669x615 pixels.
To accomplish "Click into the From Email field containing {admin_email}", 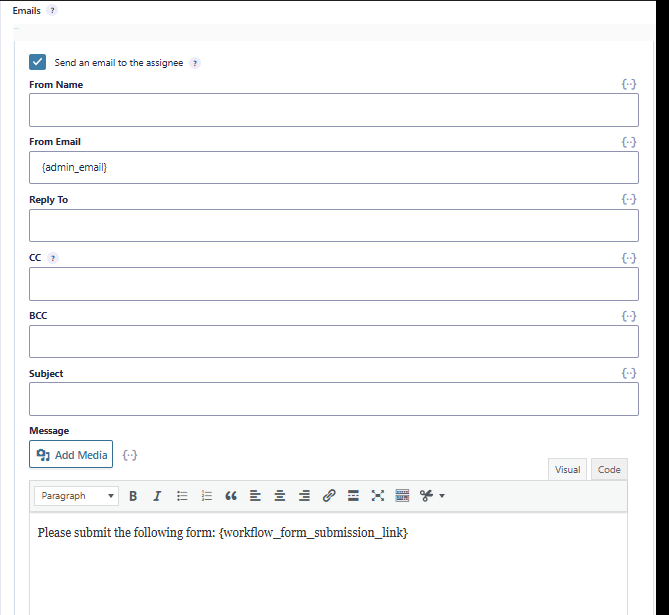I will tap(334, 167).
